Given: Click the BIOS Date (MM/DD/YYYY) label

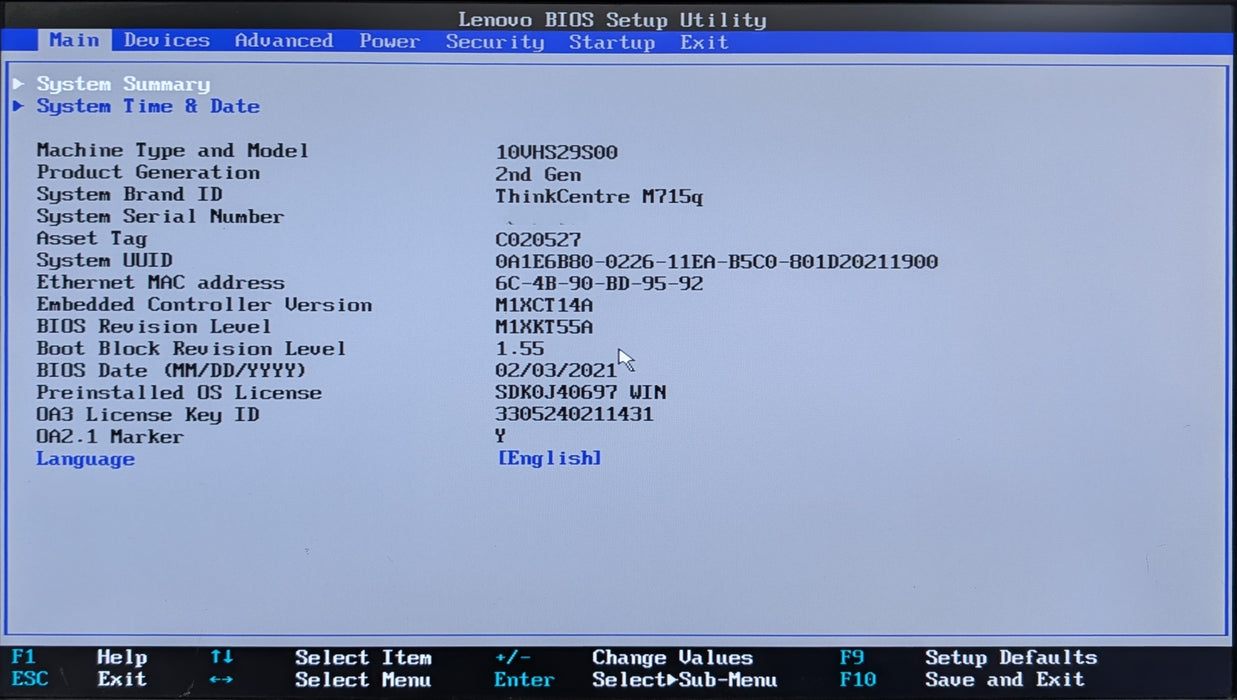Looking at the screenshot, I should pyautogui.click(x=171, y=371).
